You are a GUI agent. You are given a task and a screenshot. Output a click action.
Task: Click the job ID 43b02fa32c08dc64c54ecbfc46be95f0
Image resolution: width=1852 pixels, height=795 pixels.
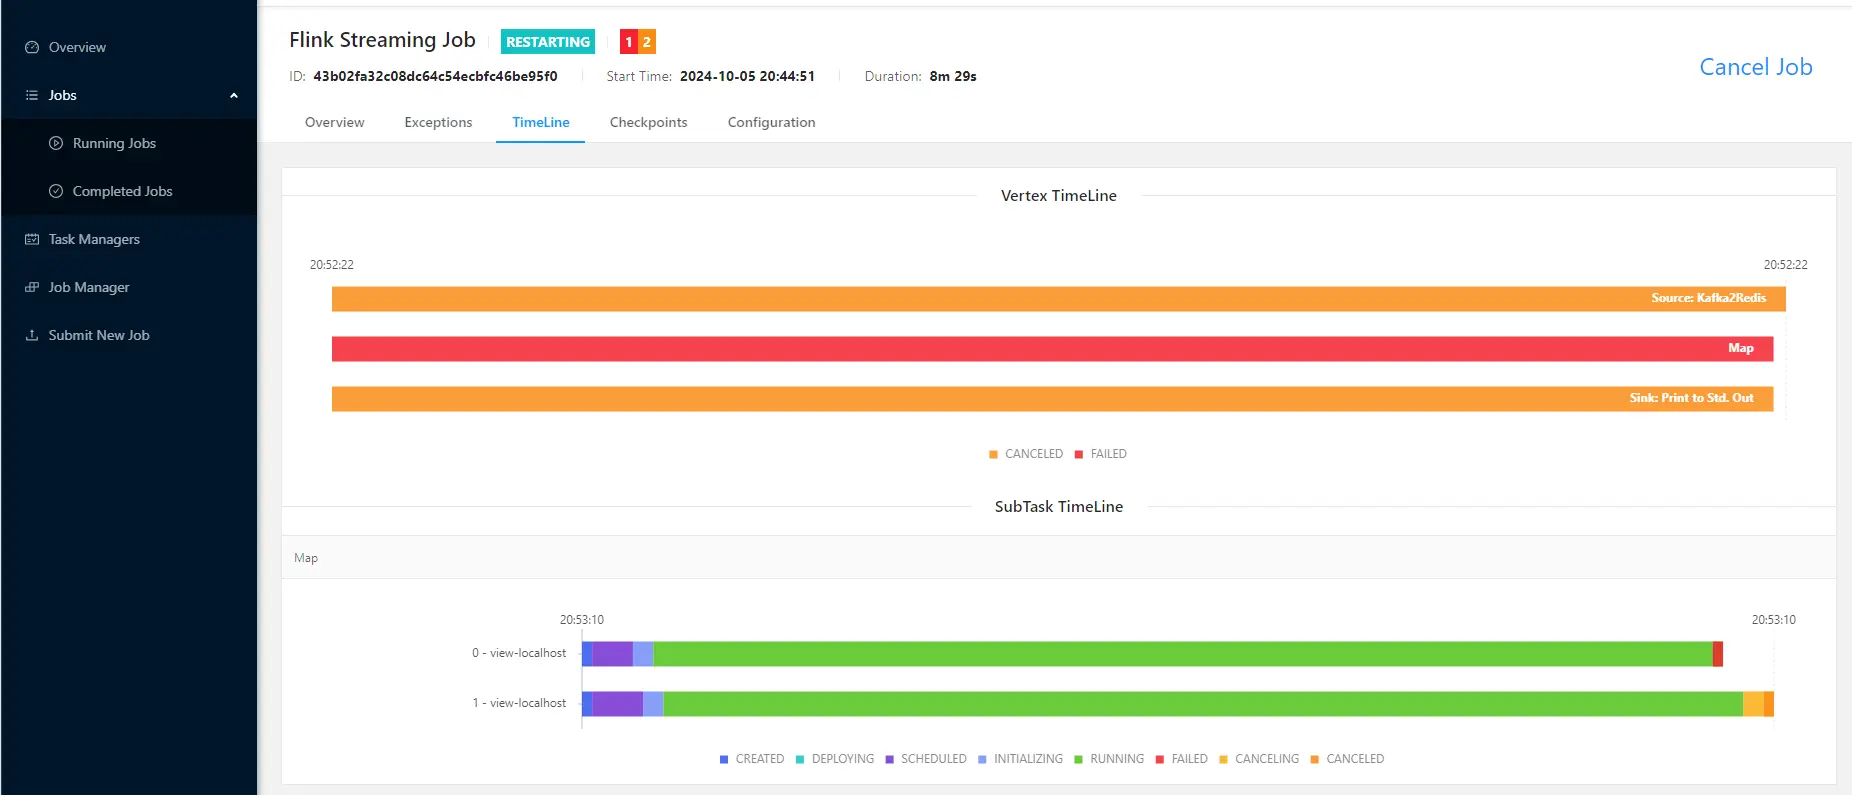pyautogui.click(x=435, y=76)
